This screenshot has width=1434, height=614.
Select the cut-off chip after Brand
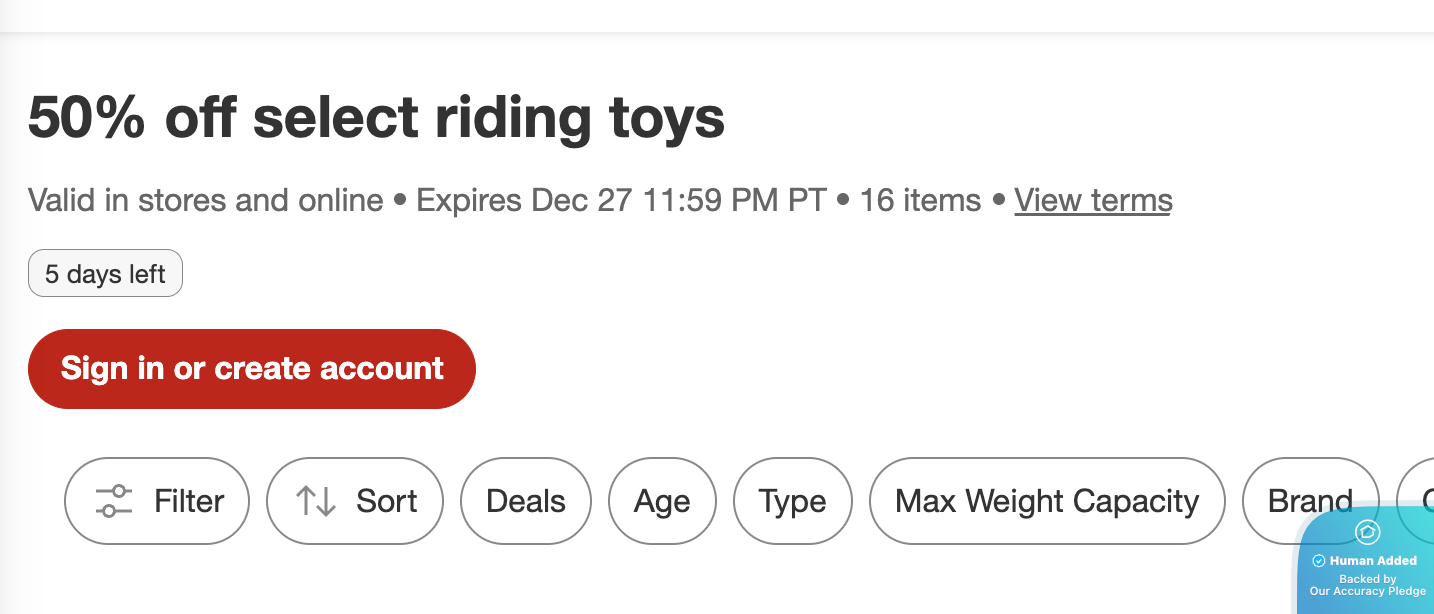[1418, 490]
